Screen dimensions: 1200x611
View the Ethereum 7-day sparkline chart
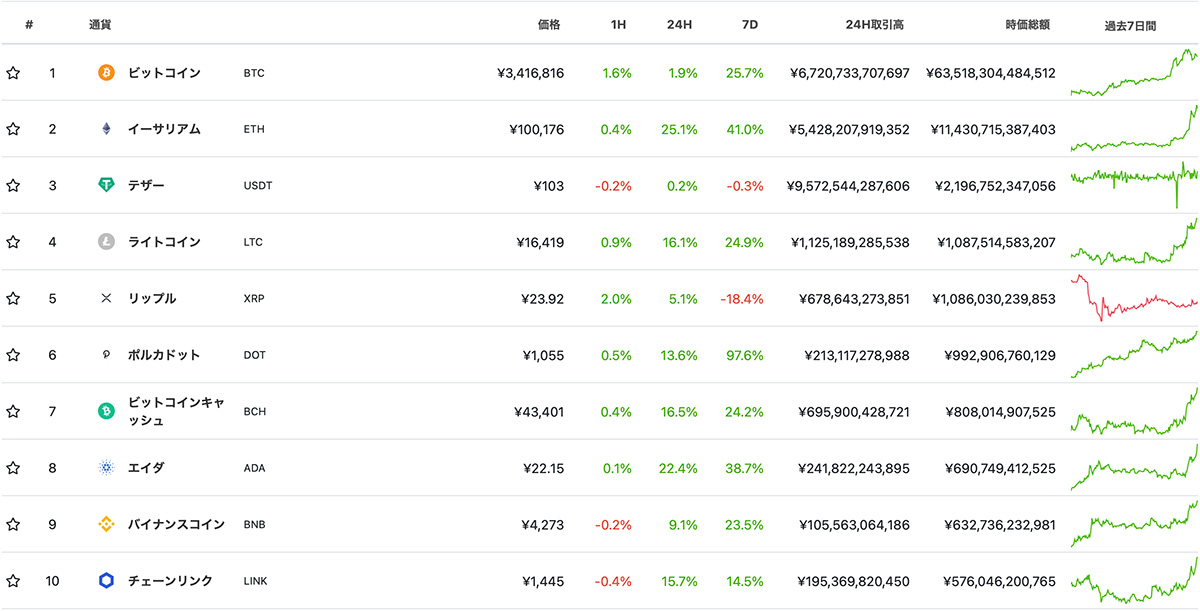(1134, 128)
